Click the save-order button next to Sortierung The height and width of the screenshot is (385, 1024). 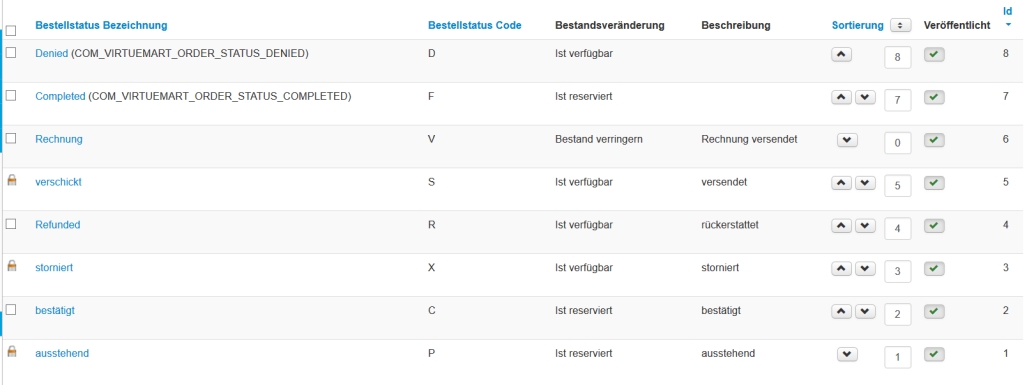pos(901,25)
